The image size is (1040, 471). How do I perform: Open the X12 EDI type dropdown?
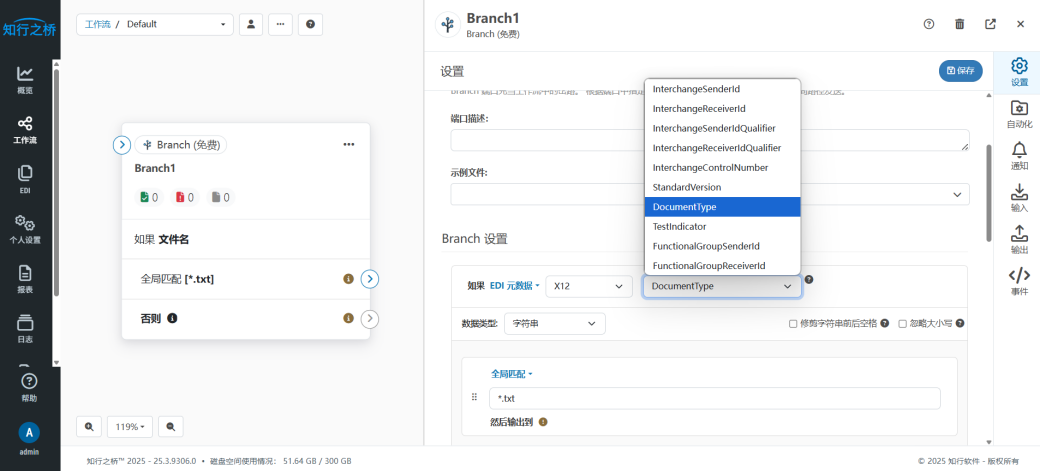pos(589,286)
